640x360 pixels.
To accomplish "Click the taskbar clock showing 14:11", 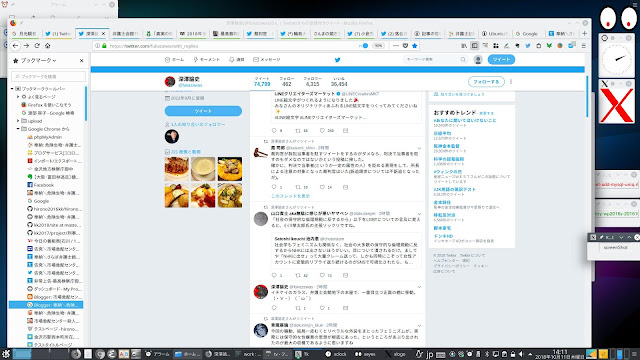I will coord(560,354).
